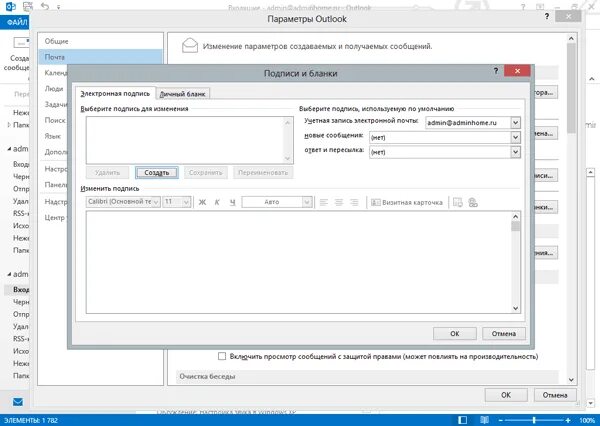Click Очистка беседы section header

[x=367, y=376]
